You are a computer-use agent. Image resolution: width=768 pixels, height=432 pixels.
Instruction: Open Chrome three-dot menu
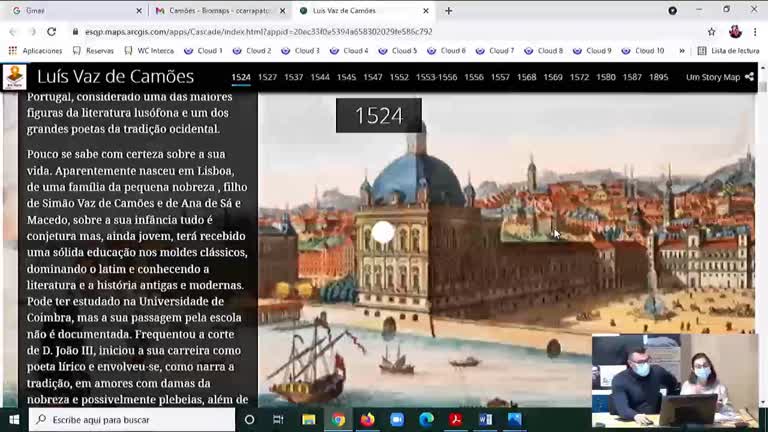tap(755, 32)
